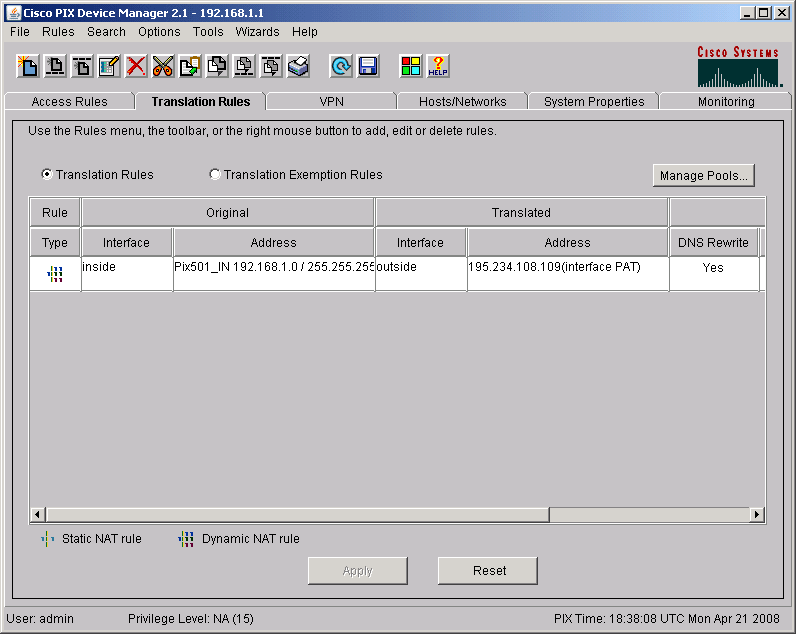Screen dimensions: 796x634
Task: Click the 'inside' original interface cell
Action: point(127,274)
